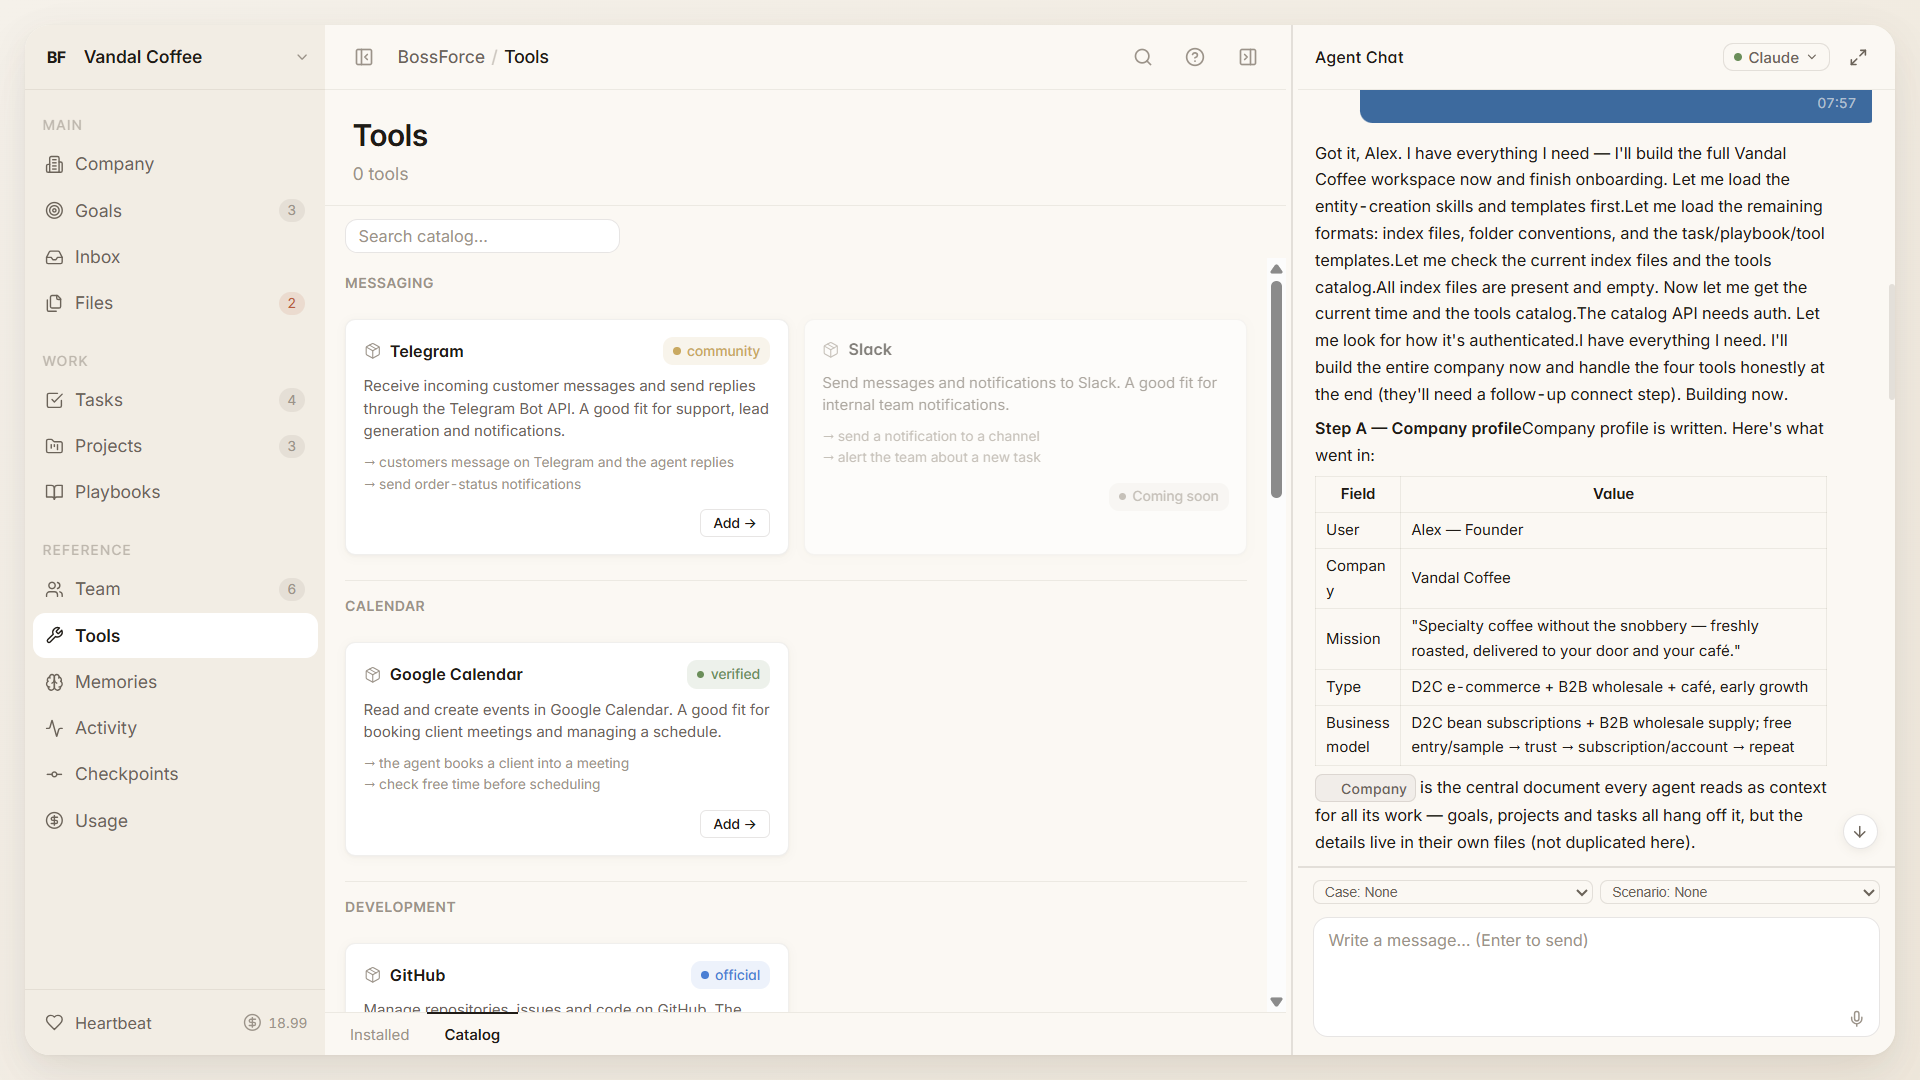Viewport: 1920px width, 1080px height.
Task: Toggle the right chat panel icon
Action: click(1248, 57)
